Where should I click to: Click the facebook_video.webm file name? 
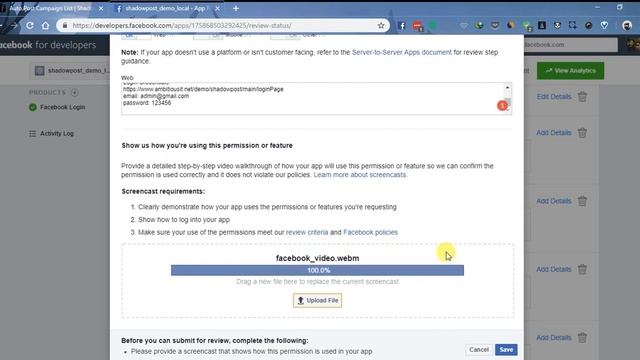(318, 258)
